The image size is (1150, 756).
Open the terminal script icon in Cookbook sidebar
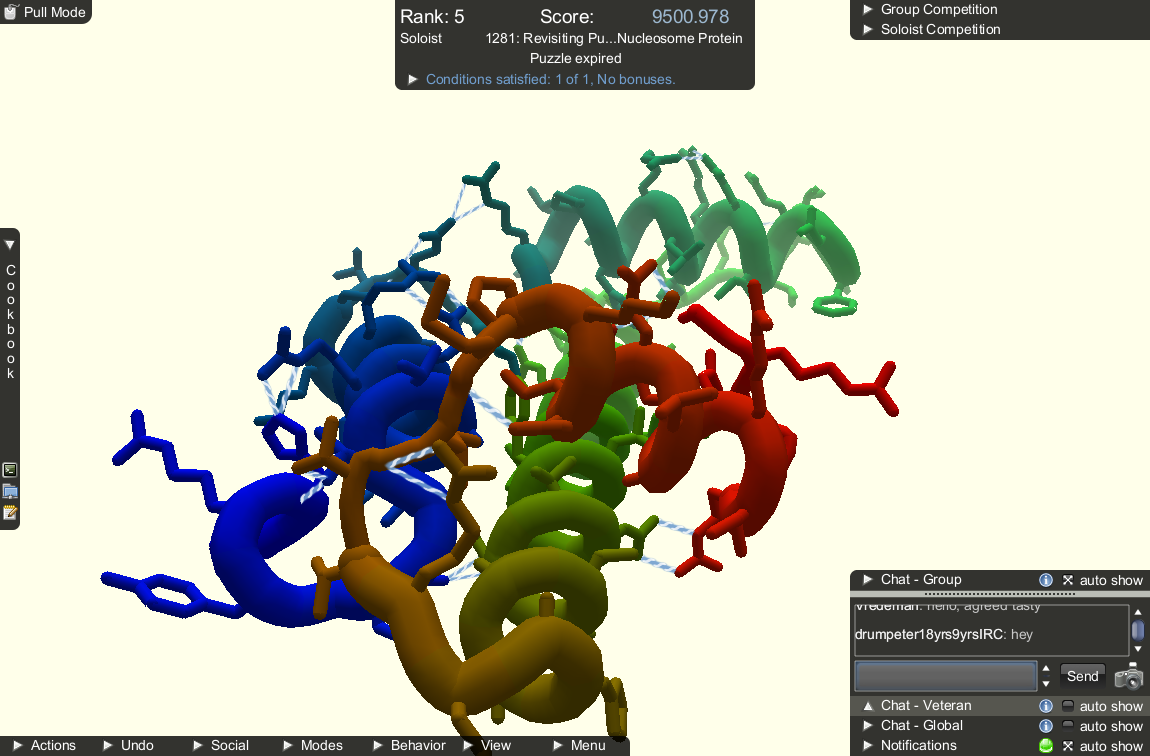(10, 470)
